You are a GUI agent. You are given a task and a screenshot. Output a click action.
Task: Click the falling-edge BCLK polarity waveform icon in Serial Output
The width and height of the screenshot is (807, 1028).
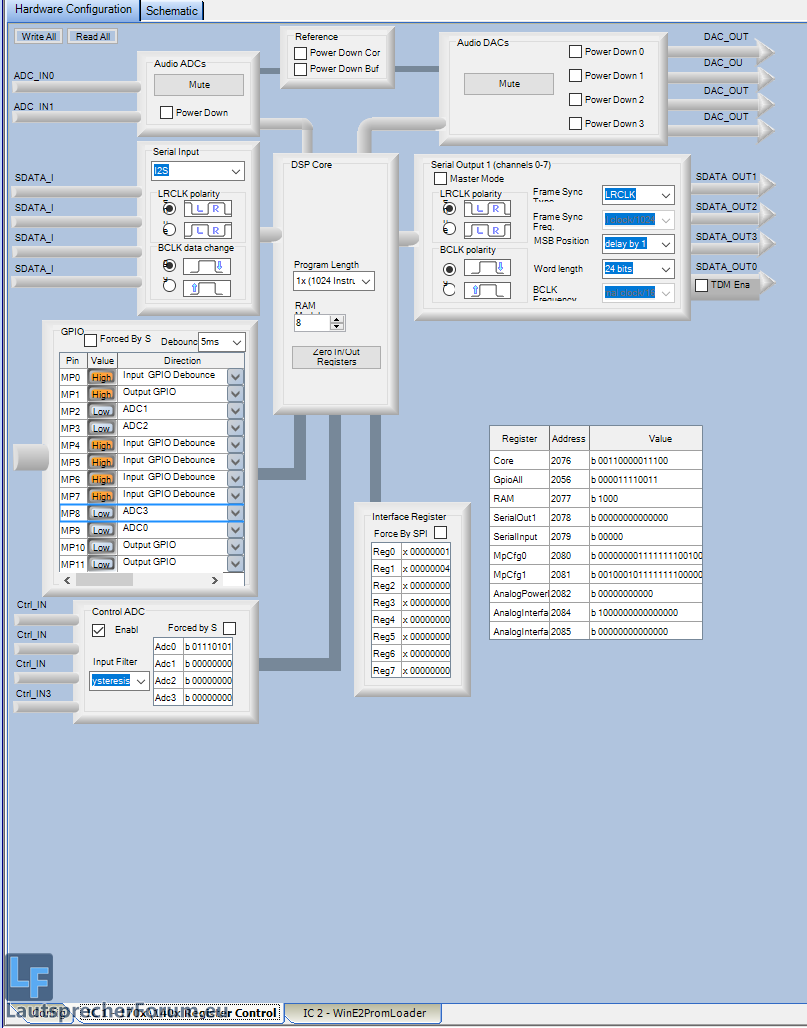[487, 269]
